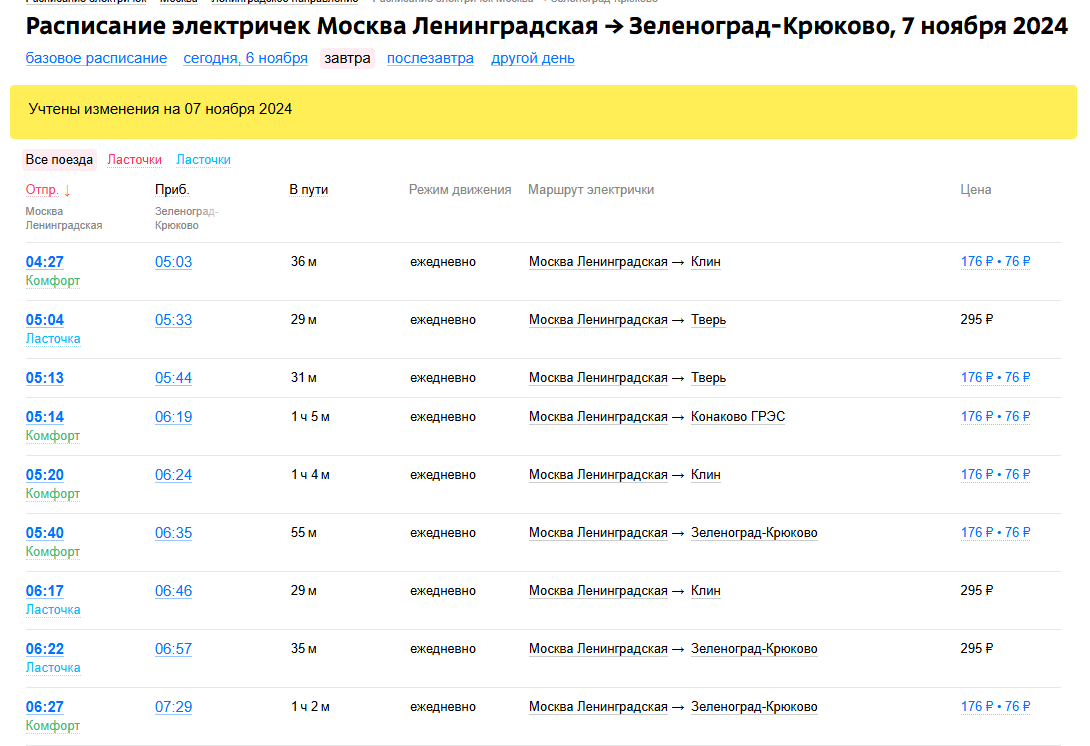1090x746 pixels.
Task: Click the 06:19 arrival time
Action: pyautogui.click(x=173, y=417)
